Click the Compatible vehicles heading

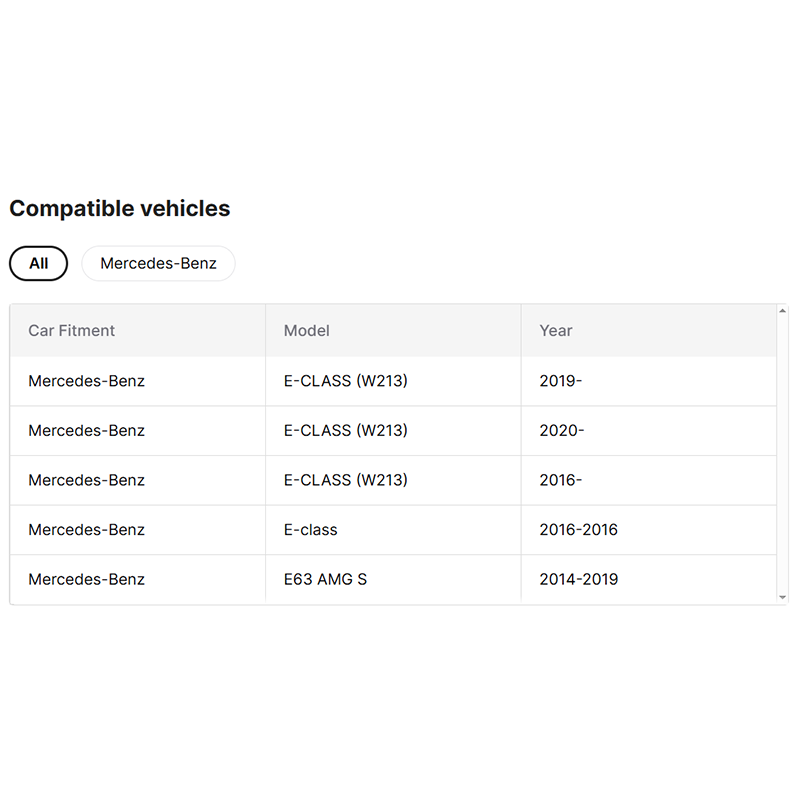120,208
